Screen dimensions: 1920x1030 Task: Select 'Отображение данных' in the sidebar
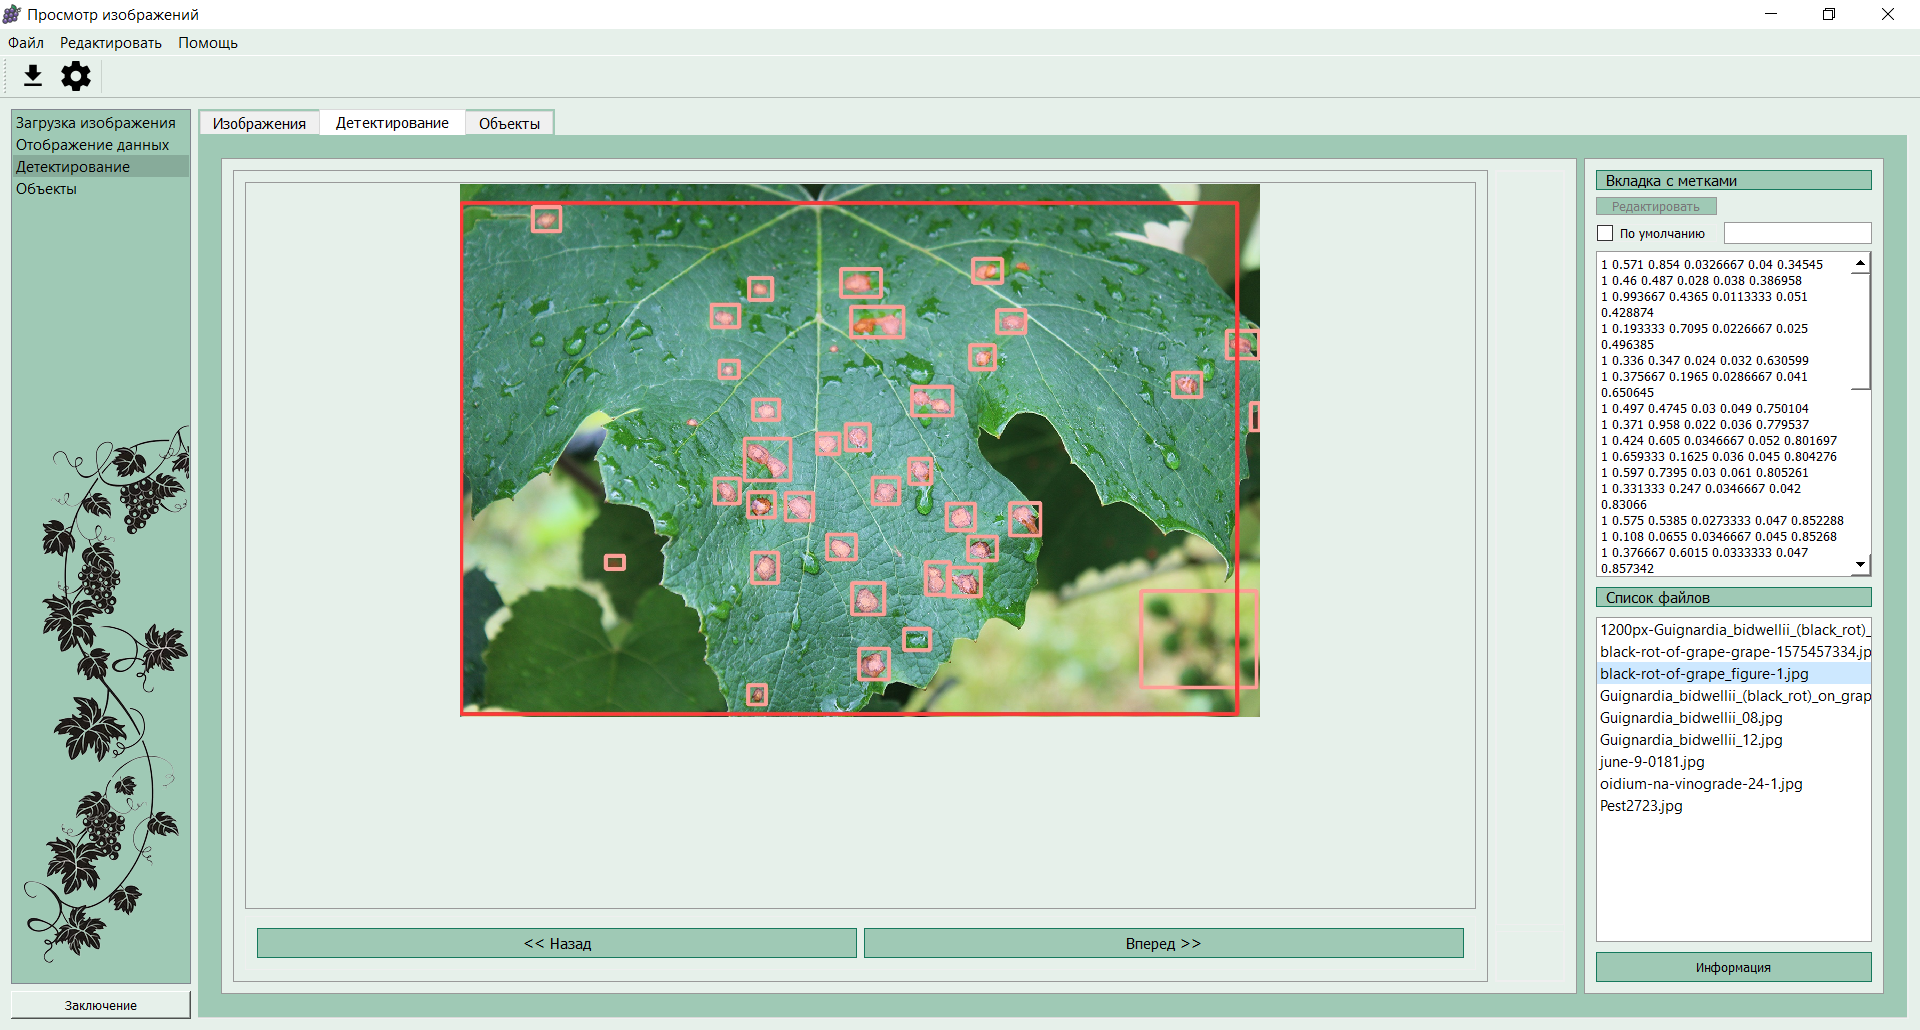tap(92, 145)
